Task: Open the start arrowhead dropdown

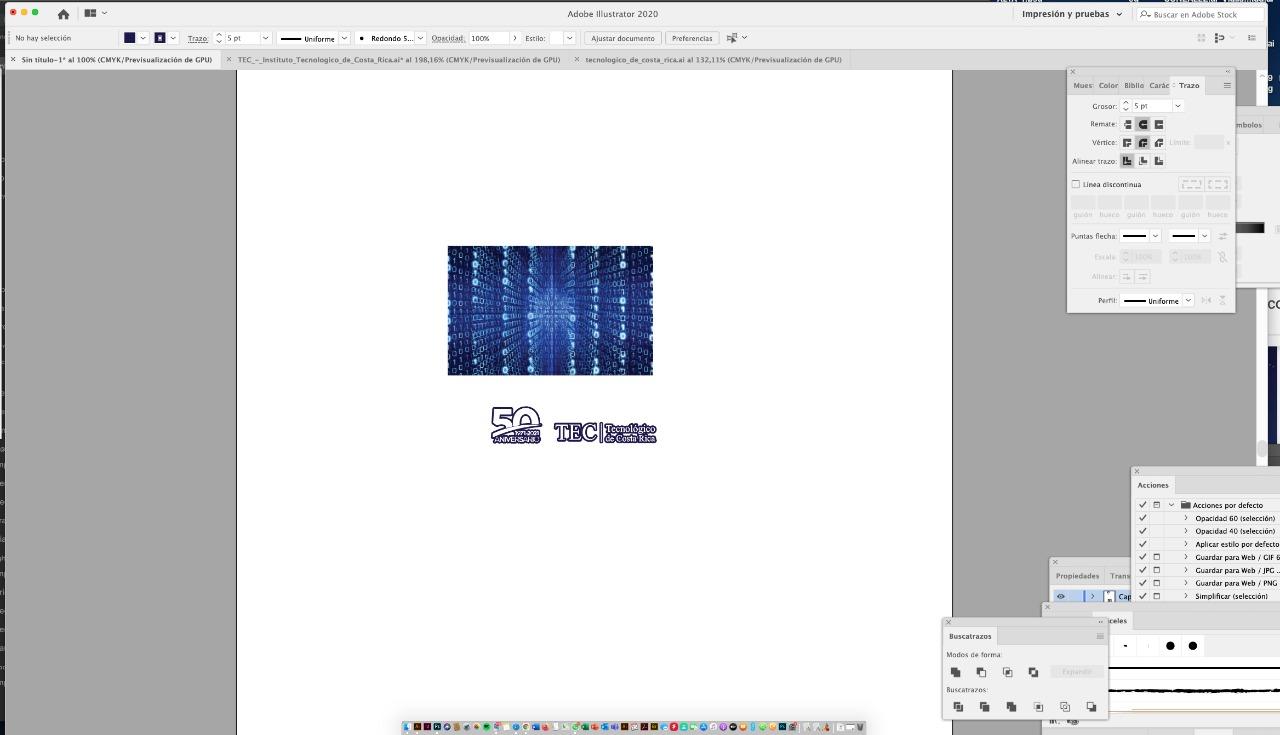Action: (x=1155, y=236)
